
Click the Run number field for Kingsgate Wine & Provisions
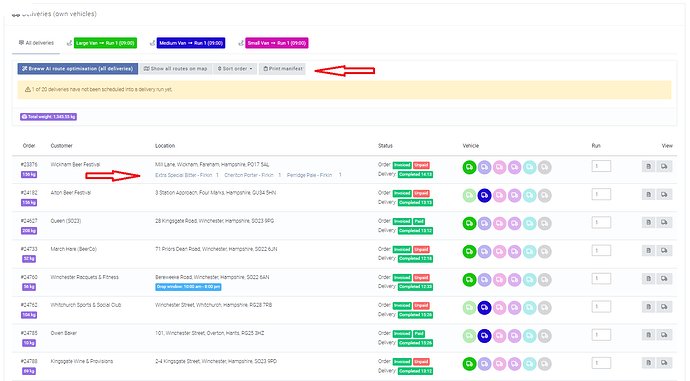[601, 363]
